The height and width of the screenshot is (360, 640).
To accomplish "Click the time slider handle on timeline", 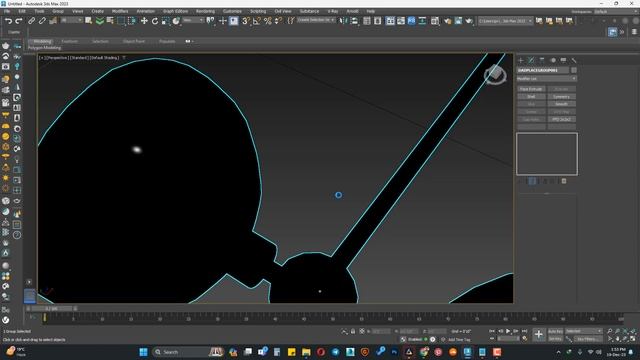I will (x=51, y=309).
